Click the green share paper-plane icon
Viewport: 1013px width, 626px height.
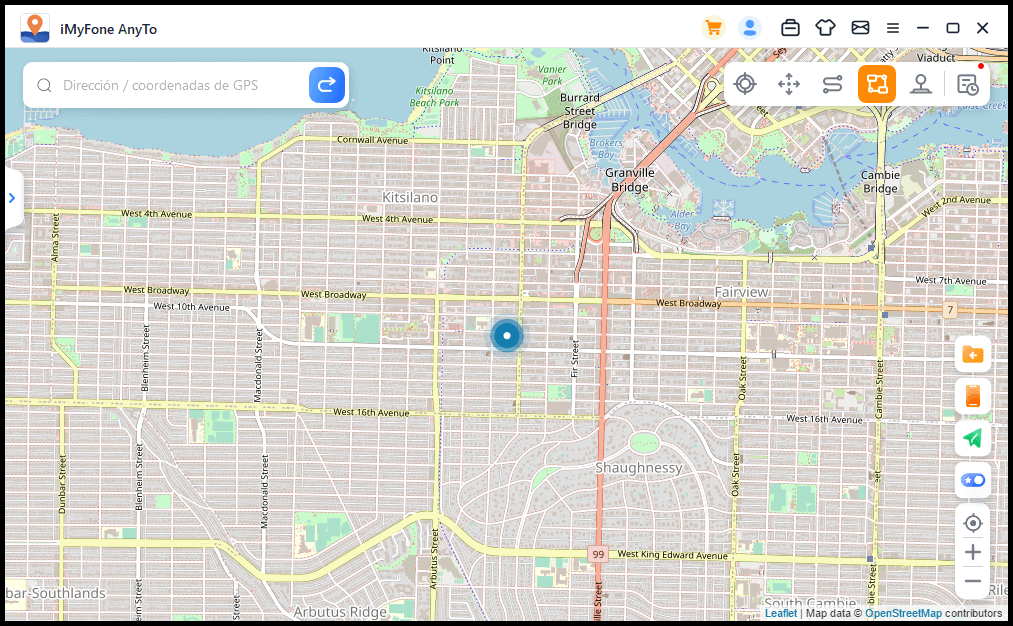(x=972, y=438)
